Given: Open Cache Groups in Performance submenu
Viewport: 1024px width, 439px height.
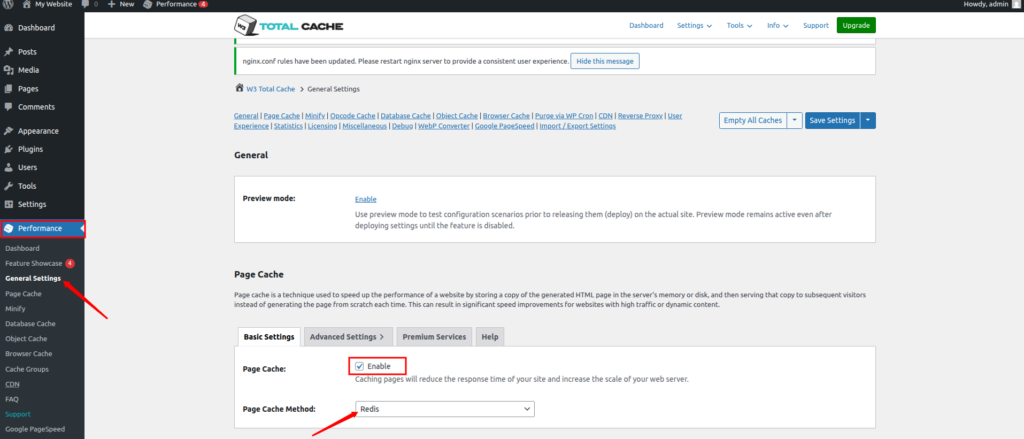Looking at the screenshot, I should (27, 369).
